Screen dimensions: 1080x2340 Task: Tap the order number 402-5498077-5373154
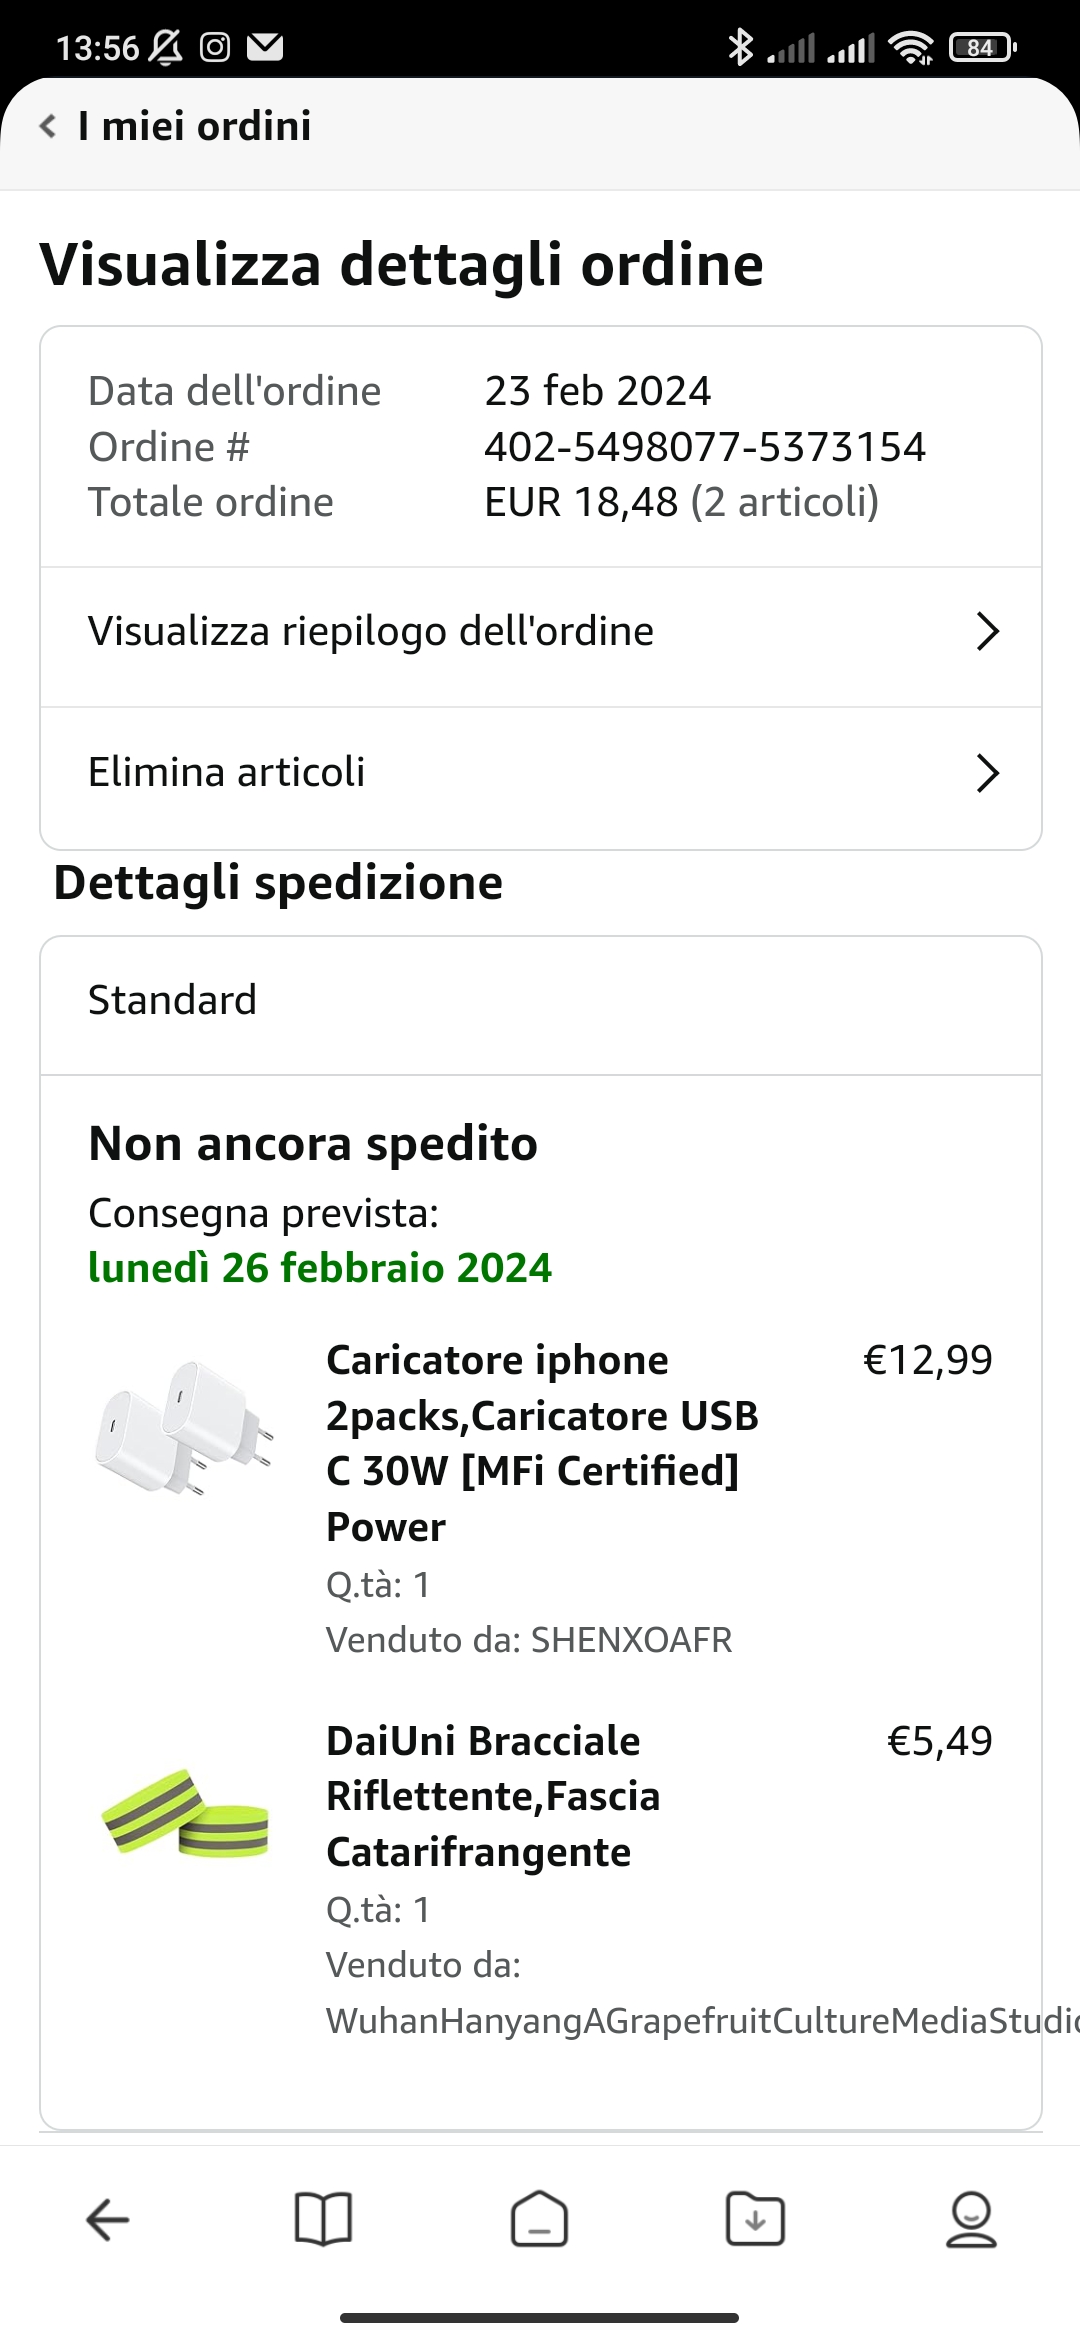point(704,447)
